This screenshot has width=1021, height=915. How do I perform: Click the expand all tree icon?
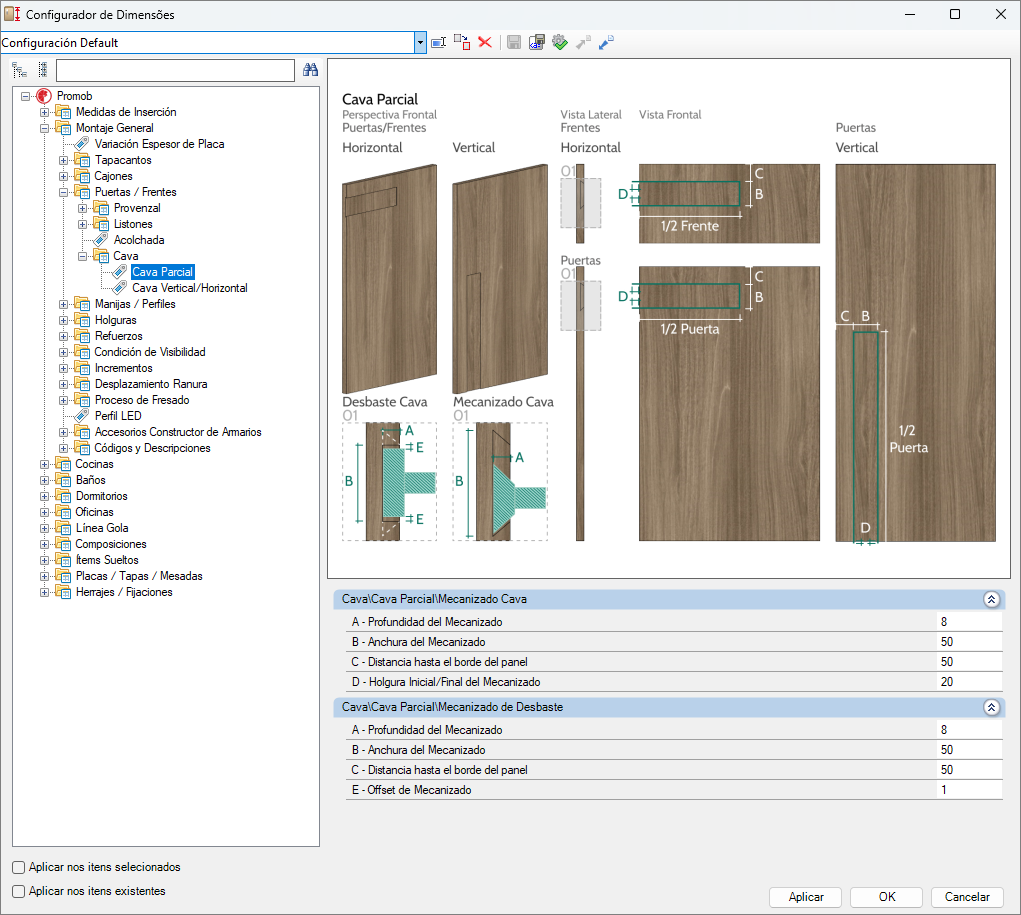point(19,70)
